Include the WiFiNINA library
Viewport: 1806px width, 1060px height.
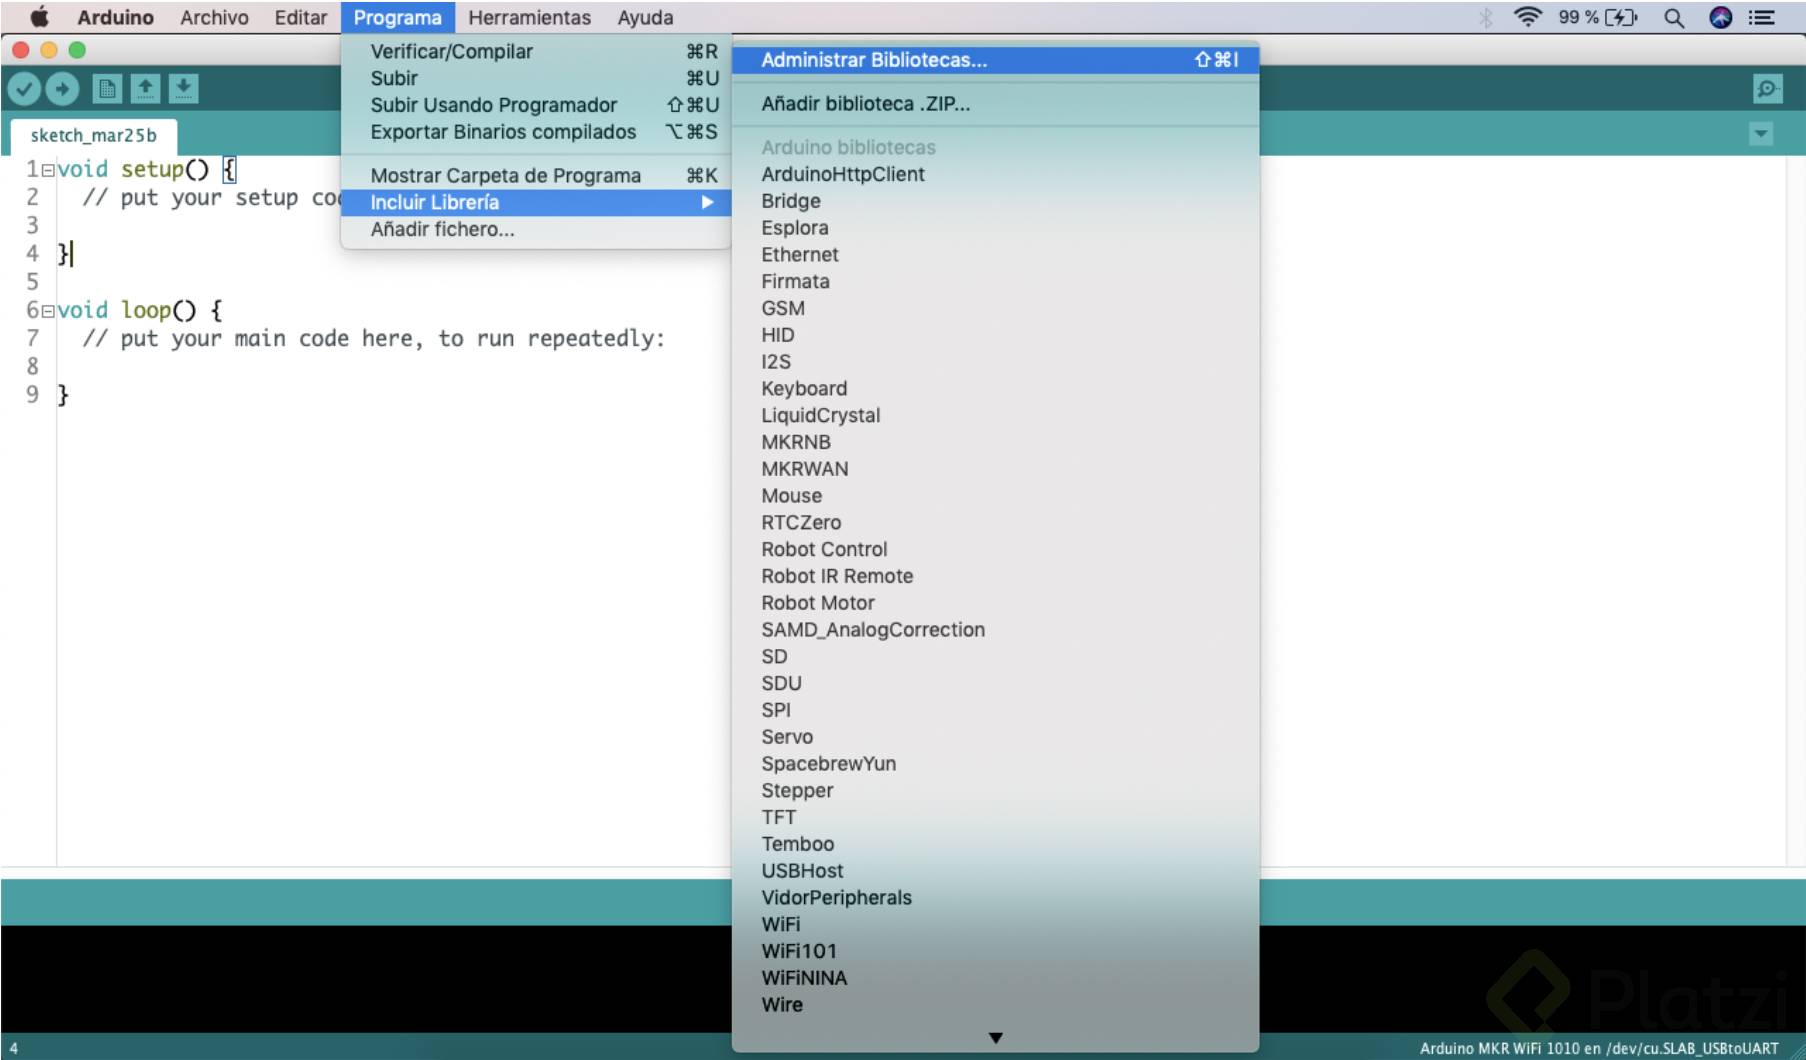[995, 978]
